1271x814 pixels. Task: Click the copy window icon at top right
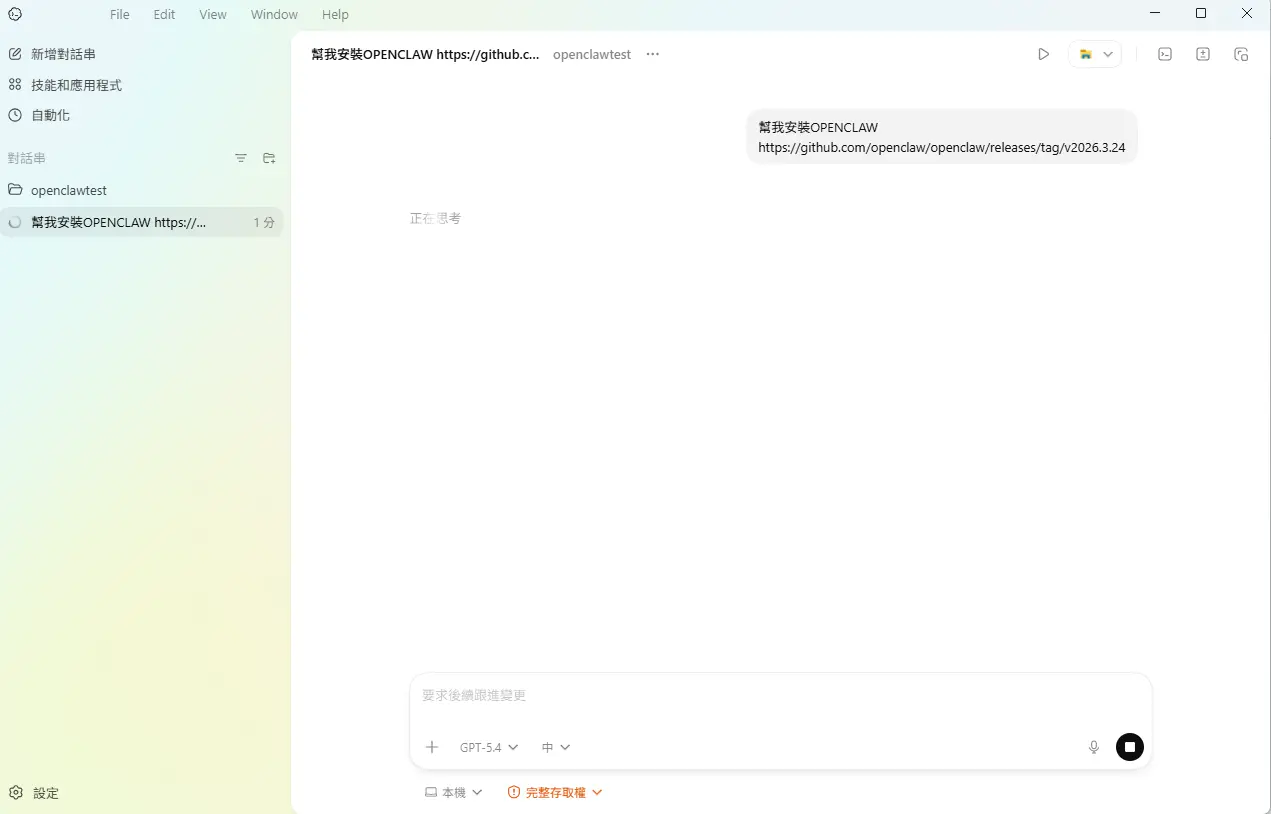tap(1241, 54)
